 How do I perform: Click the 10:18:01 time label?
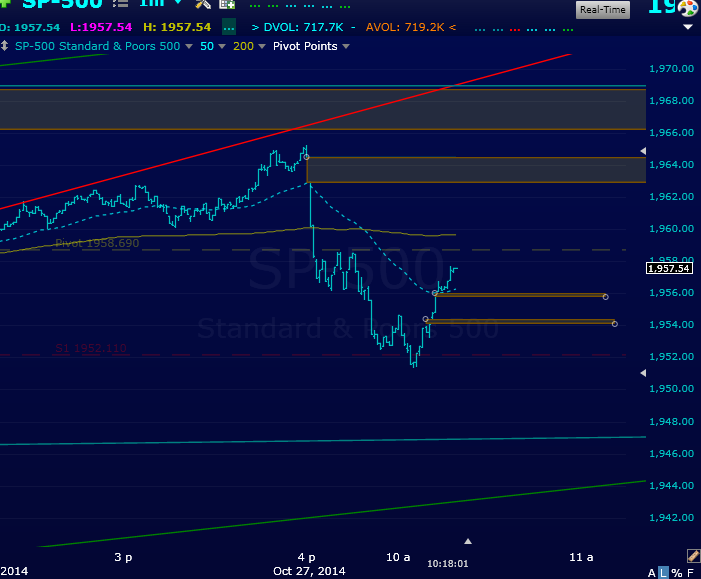pos(448,563)
